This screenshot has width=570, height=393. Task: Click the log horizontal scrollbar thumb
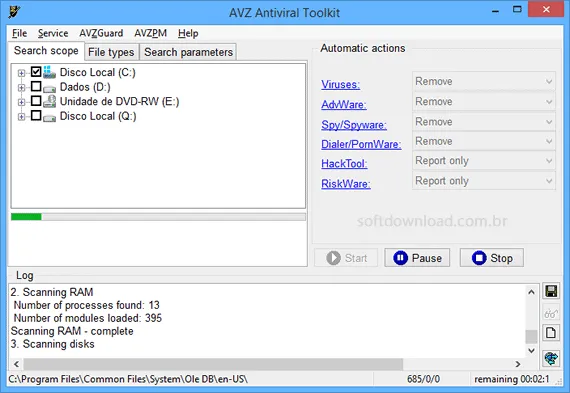point(213,364)
